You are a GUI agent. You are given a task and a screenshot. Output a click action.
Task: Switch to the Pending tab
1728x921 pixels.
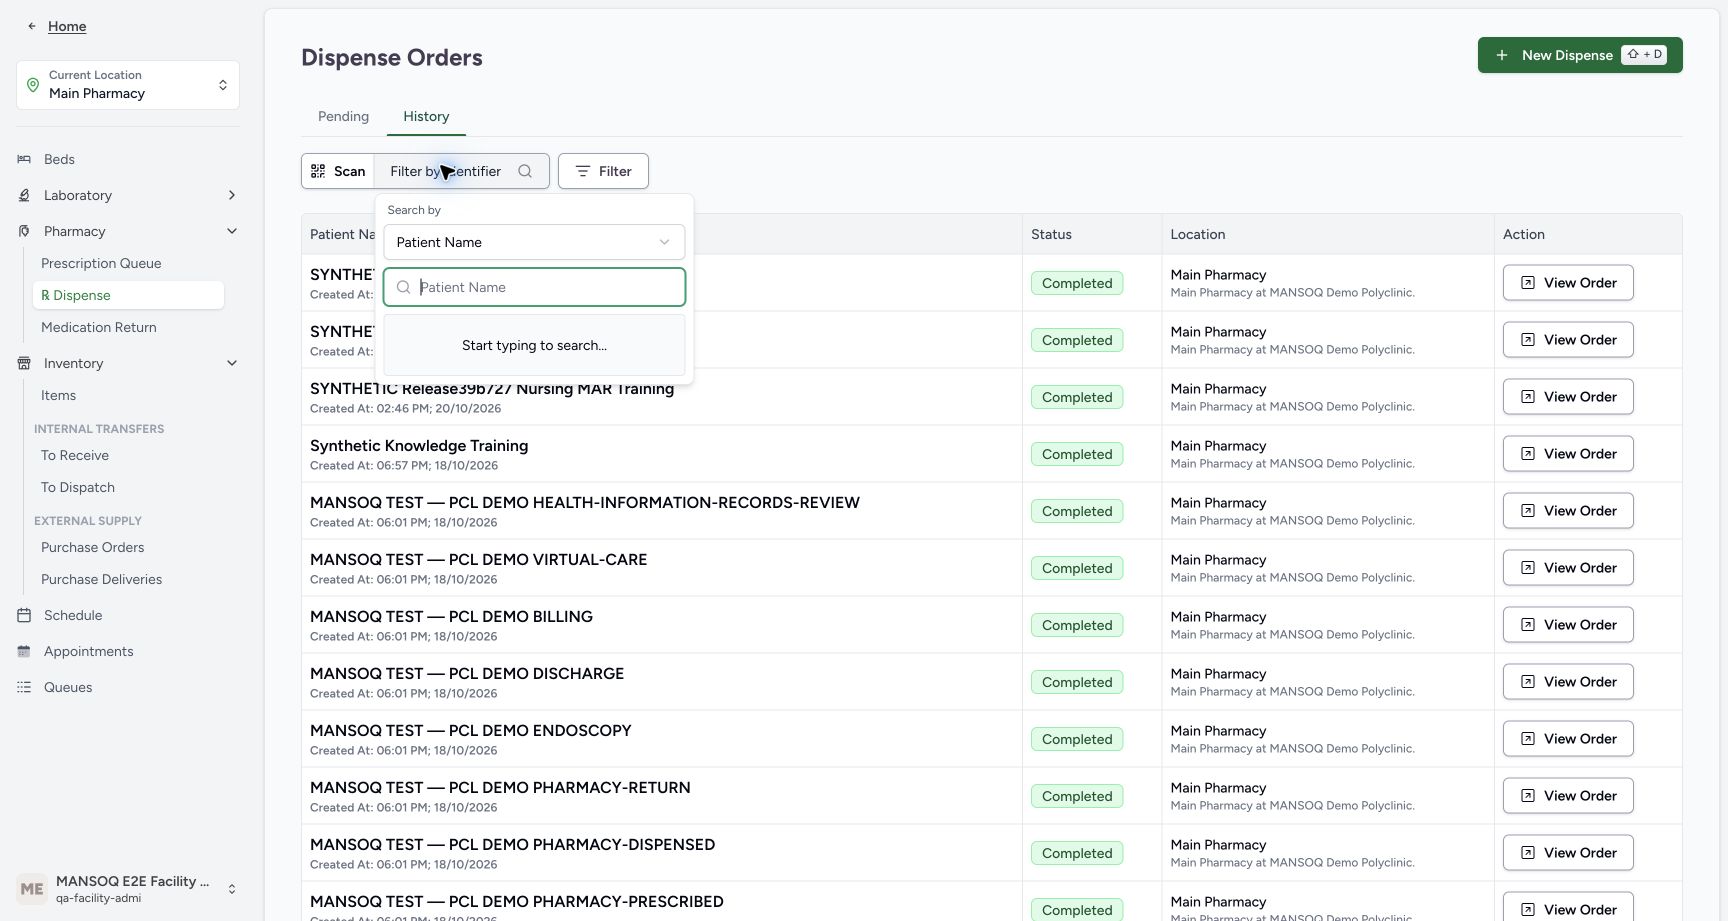click(x=343, y=116)
